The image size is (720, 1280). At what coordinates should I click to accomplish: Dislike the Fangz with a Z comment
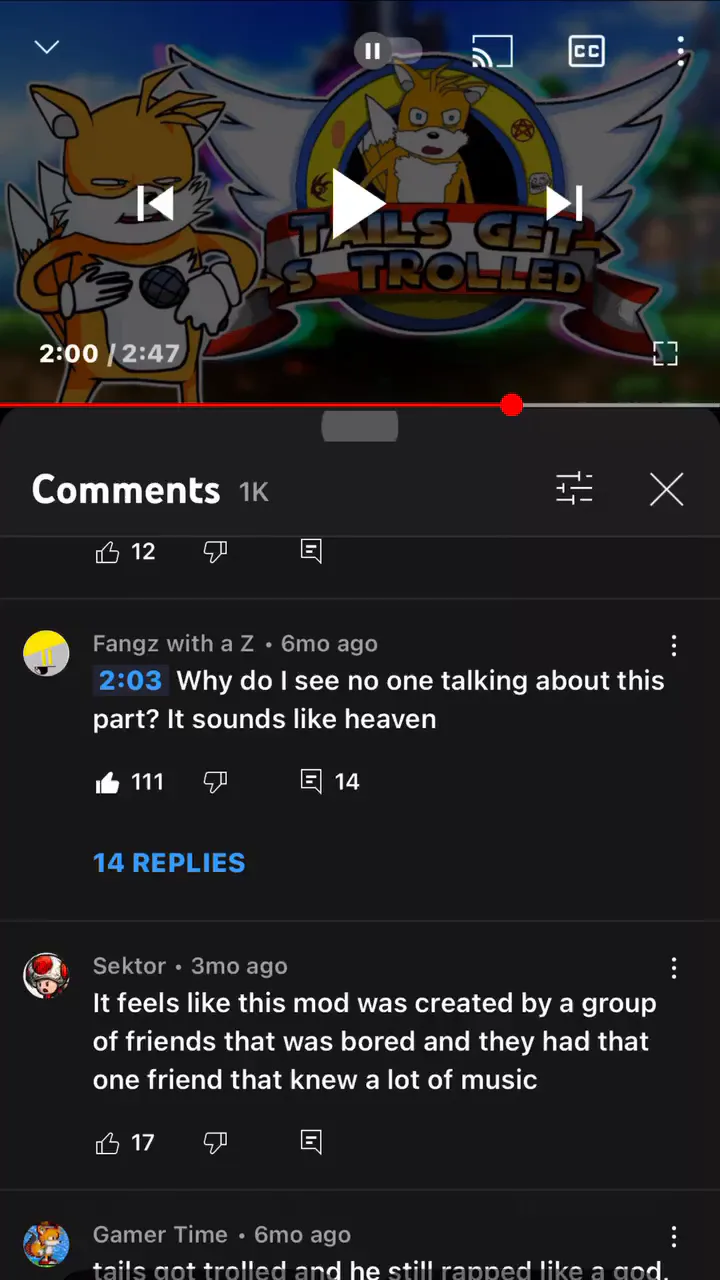tap(215, 782)
